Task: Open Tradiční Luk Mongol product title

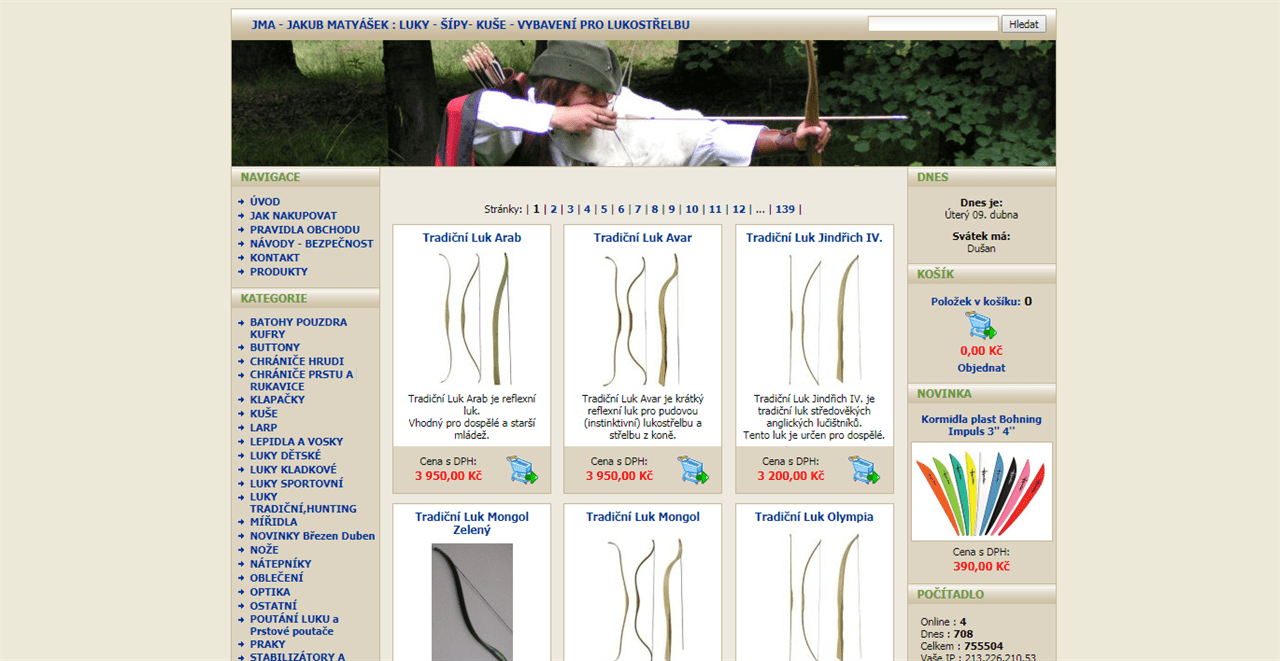Action: point(643,517)
